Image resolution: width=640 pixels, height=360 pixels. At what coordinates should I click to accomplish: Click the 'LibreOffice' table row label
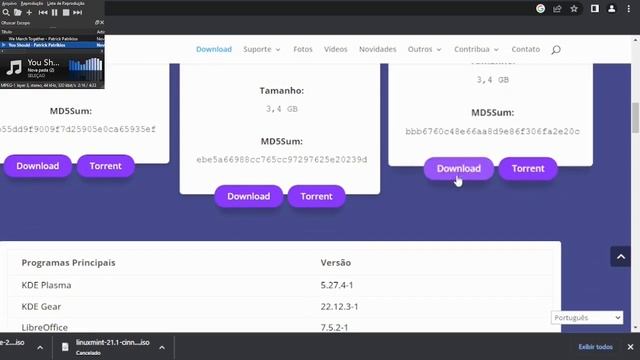click(x=45, y=327)
